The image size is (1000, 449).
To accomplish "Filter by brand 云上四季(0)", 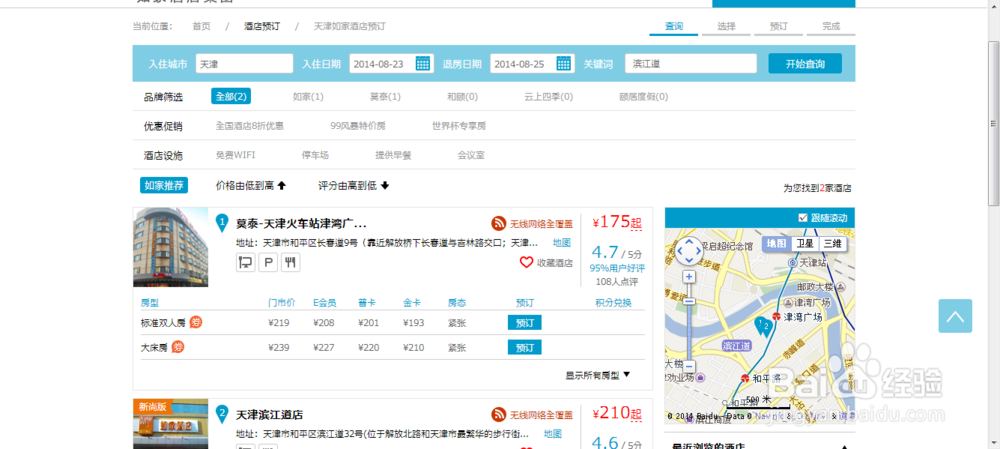I will (548, 97).
